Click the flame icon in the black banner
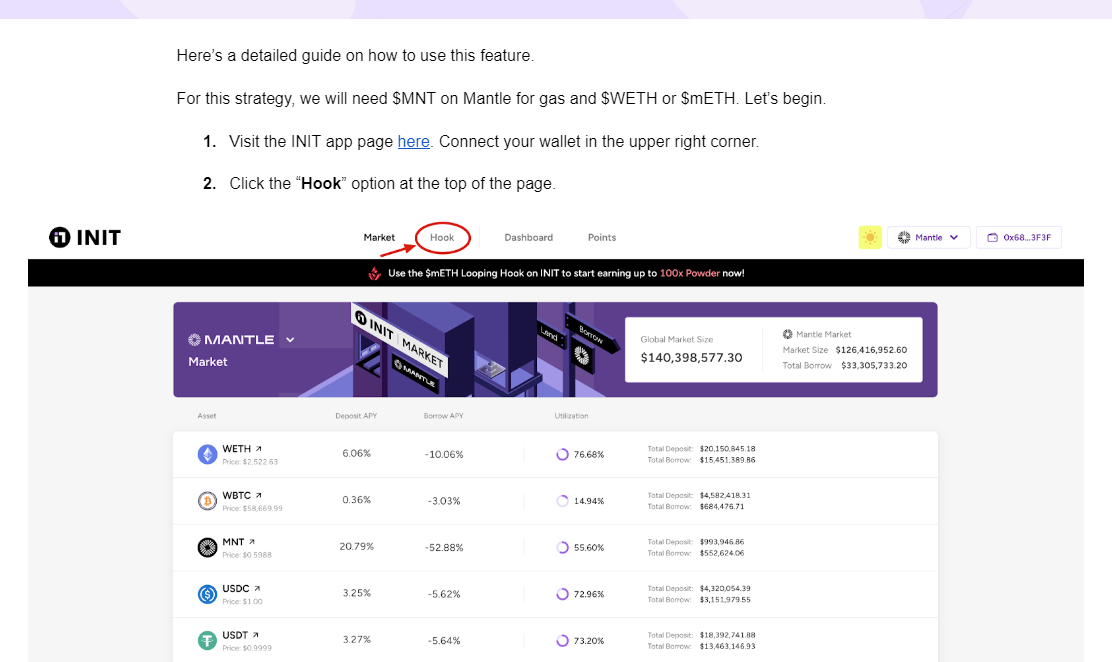Image resolution: width=1112 pixels, height=662 pixels. pos(374,273)
